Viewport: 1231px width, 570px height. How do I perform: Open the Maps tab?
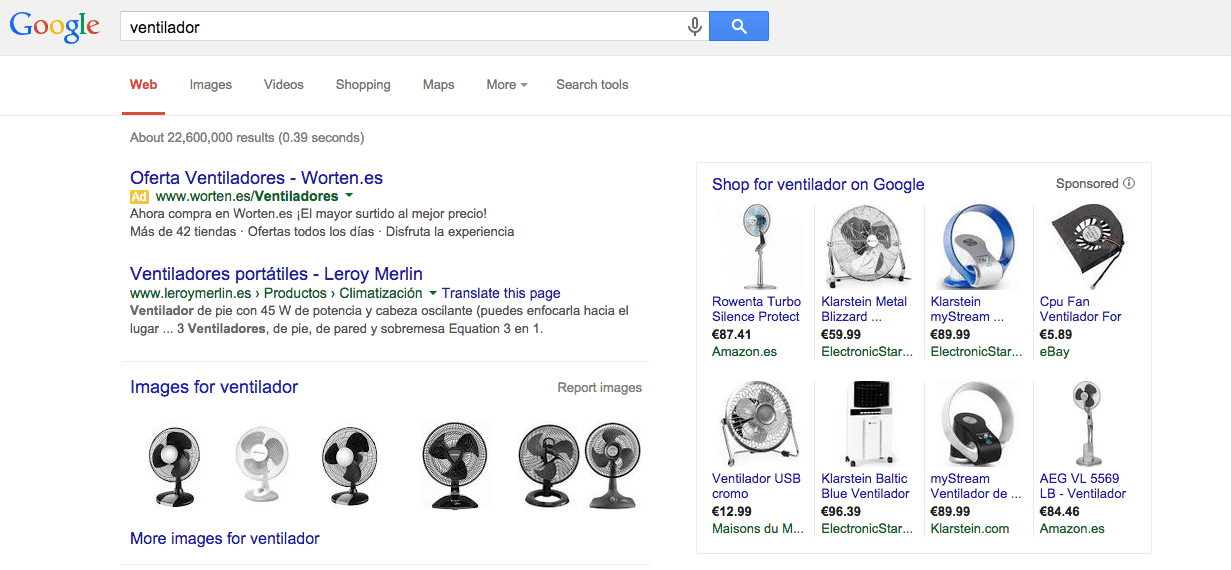pos(439,85)
